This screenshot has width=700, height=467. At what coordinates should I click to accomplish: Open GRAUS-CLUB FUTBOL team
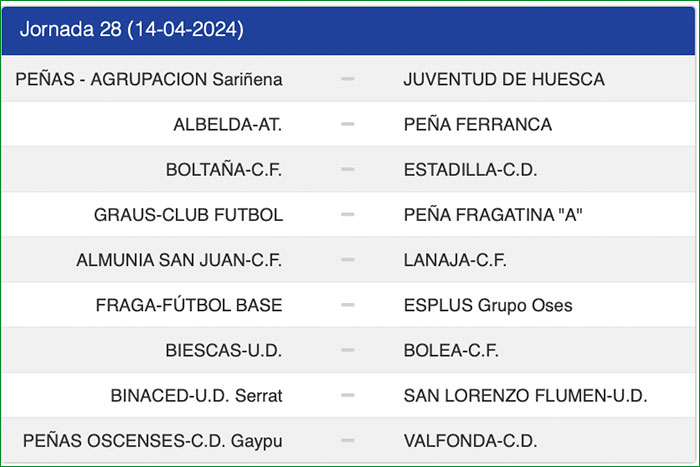tap(188, 215)
